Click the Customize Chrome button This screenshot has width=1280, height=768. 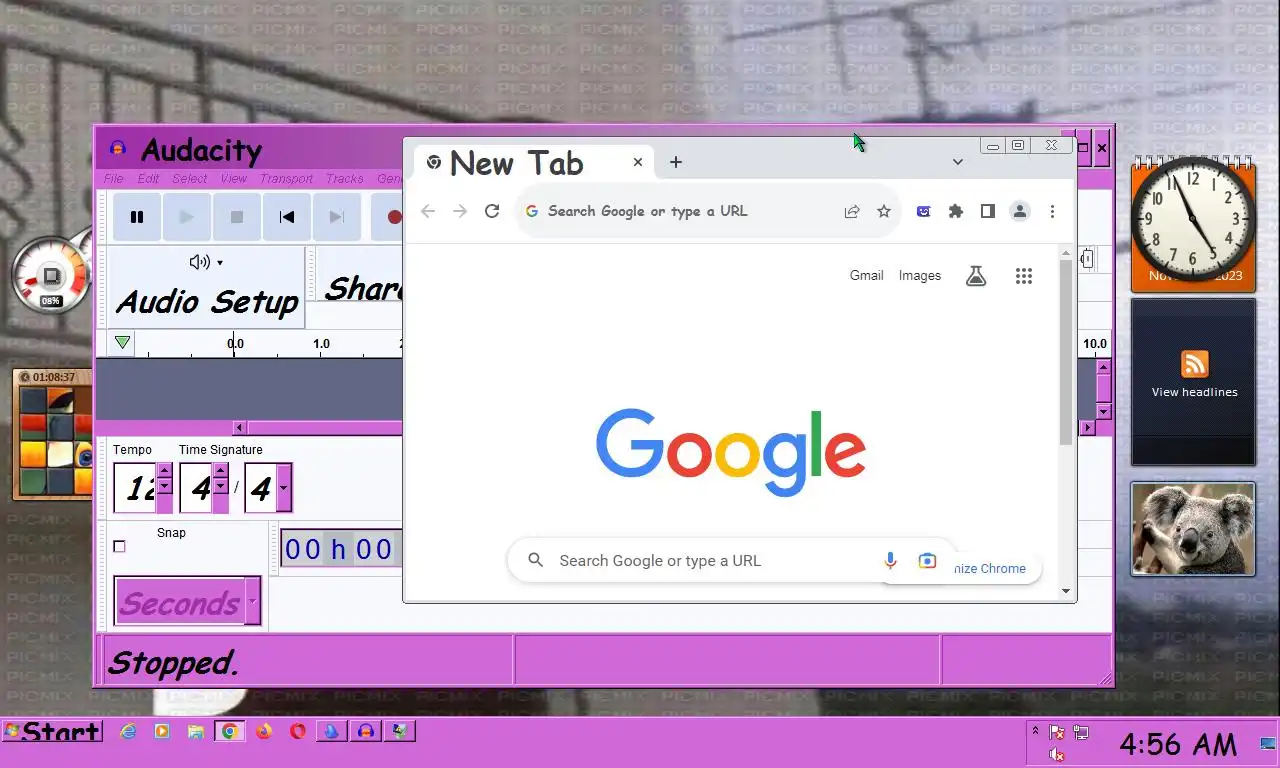point(990,568)
